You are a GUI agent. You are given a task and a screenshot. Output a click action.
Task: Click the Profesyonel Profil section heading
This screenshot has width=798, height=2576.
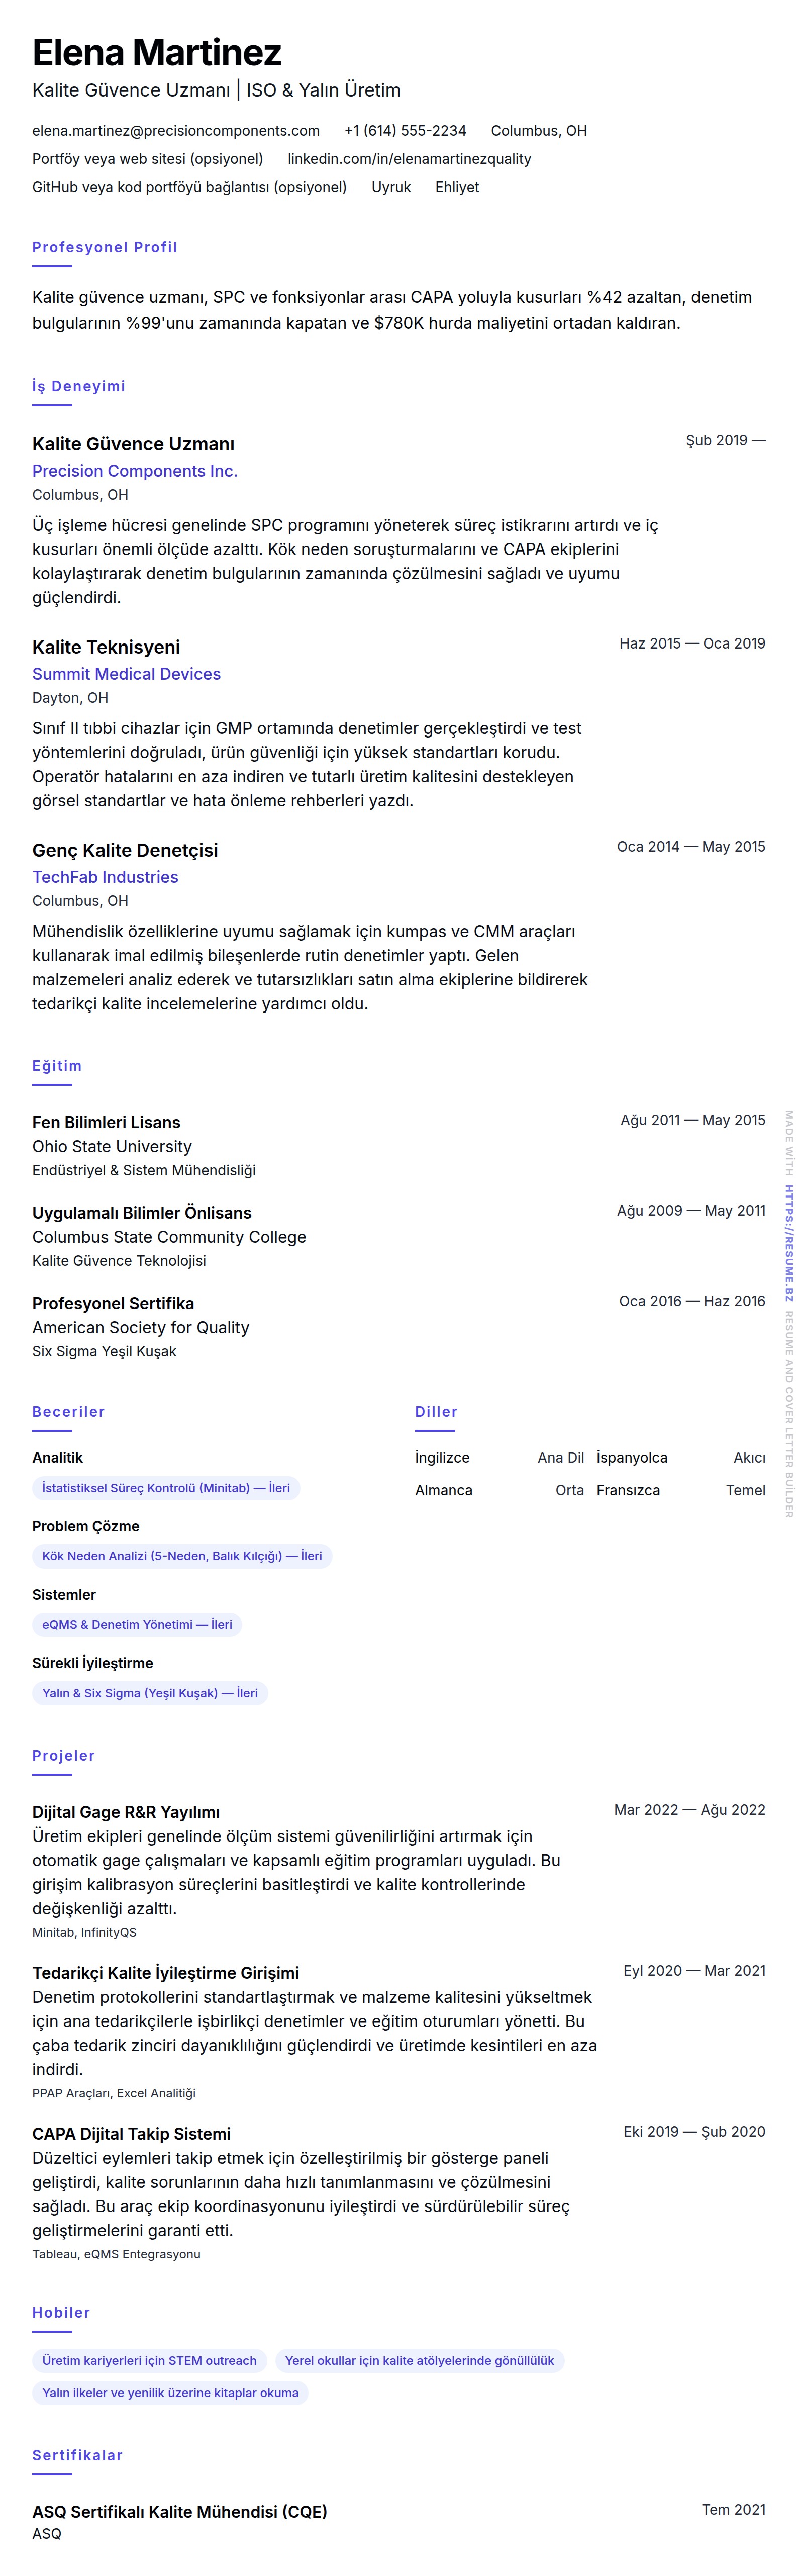[105, 247]
